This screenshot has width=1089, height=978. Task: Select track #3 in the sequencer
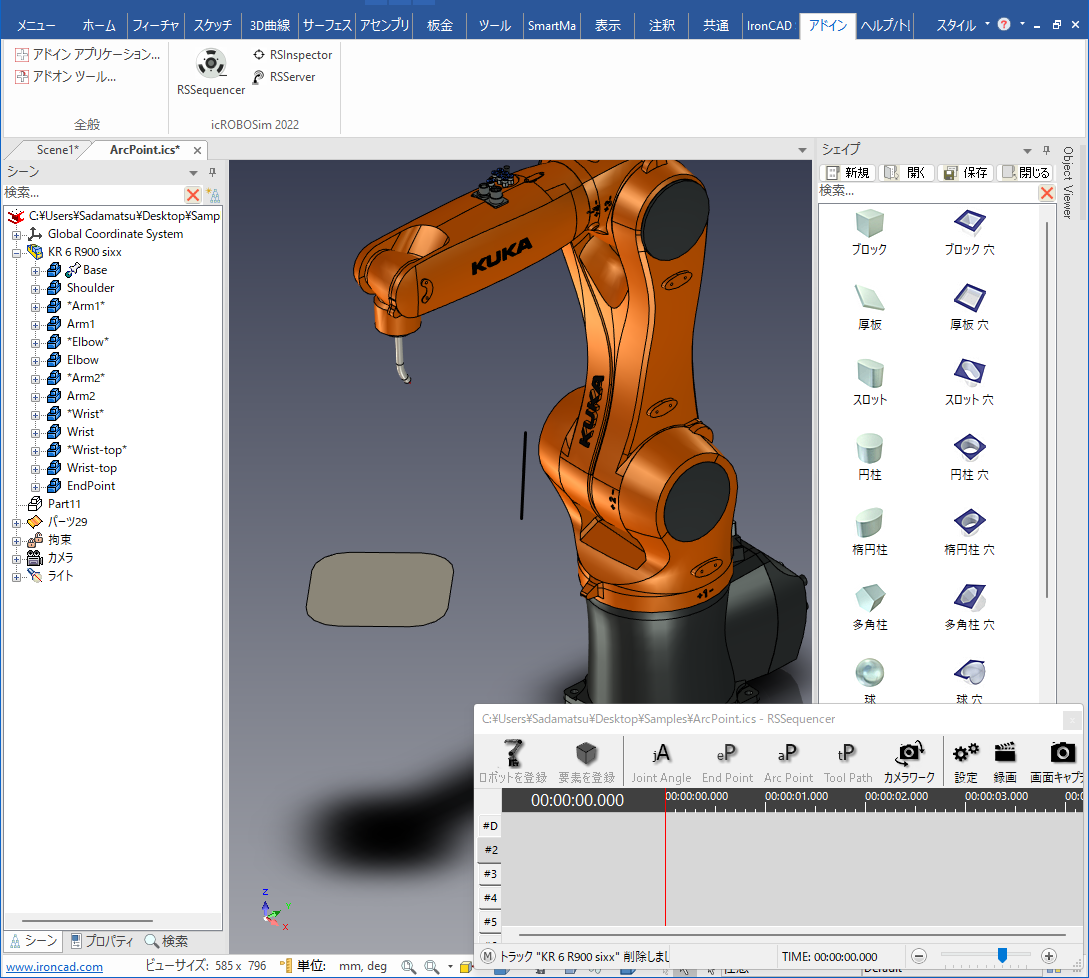tap(490, 874)
